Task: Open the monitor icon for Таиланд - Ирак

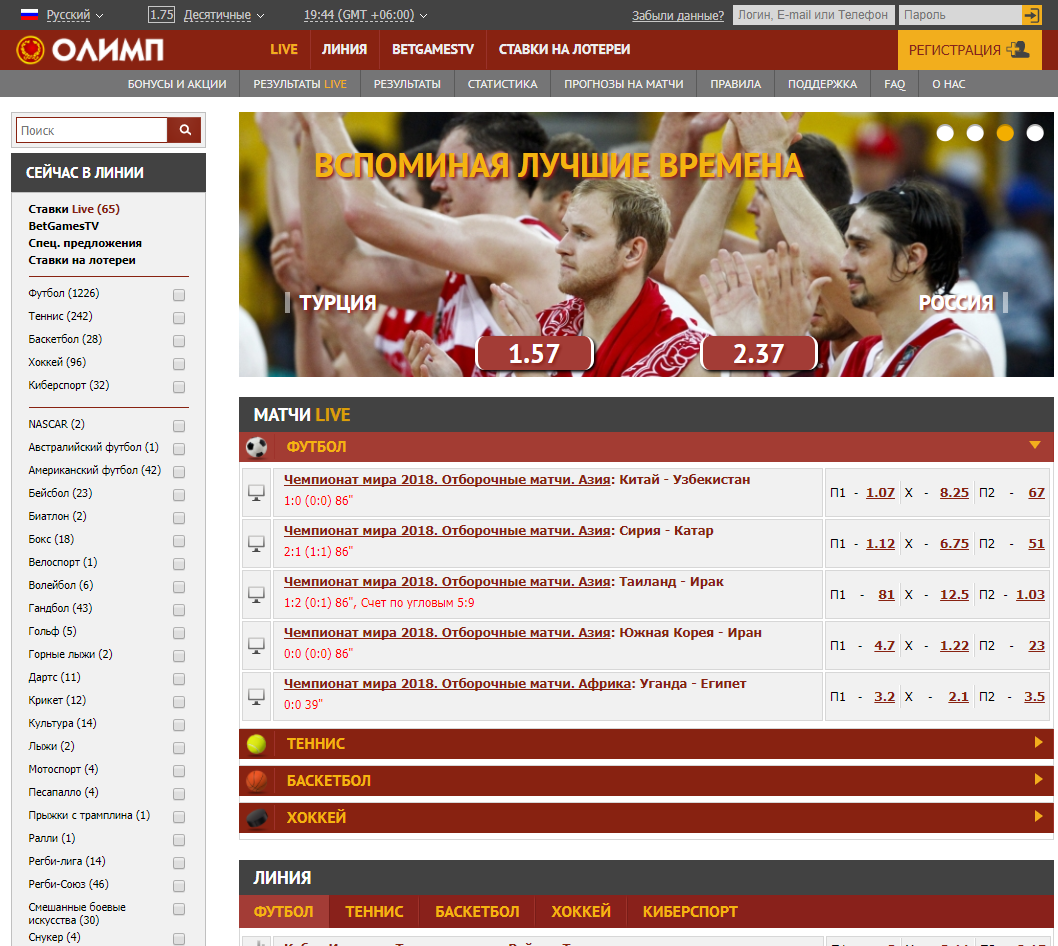Action: [x=256, y=594]
